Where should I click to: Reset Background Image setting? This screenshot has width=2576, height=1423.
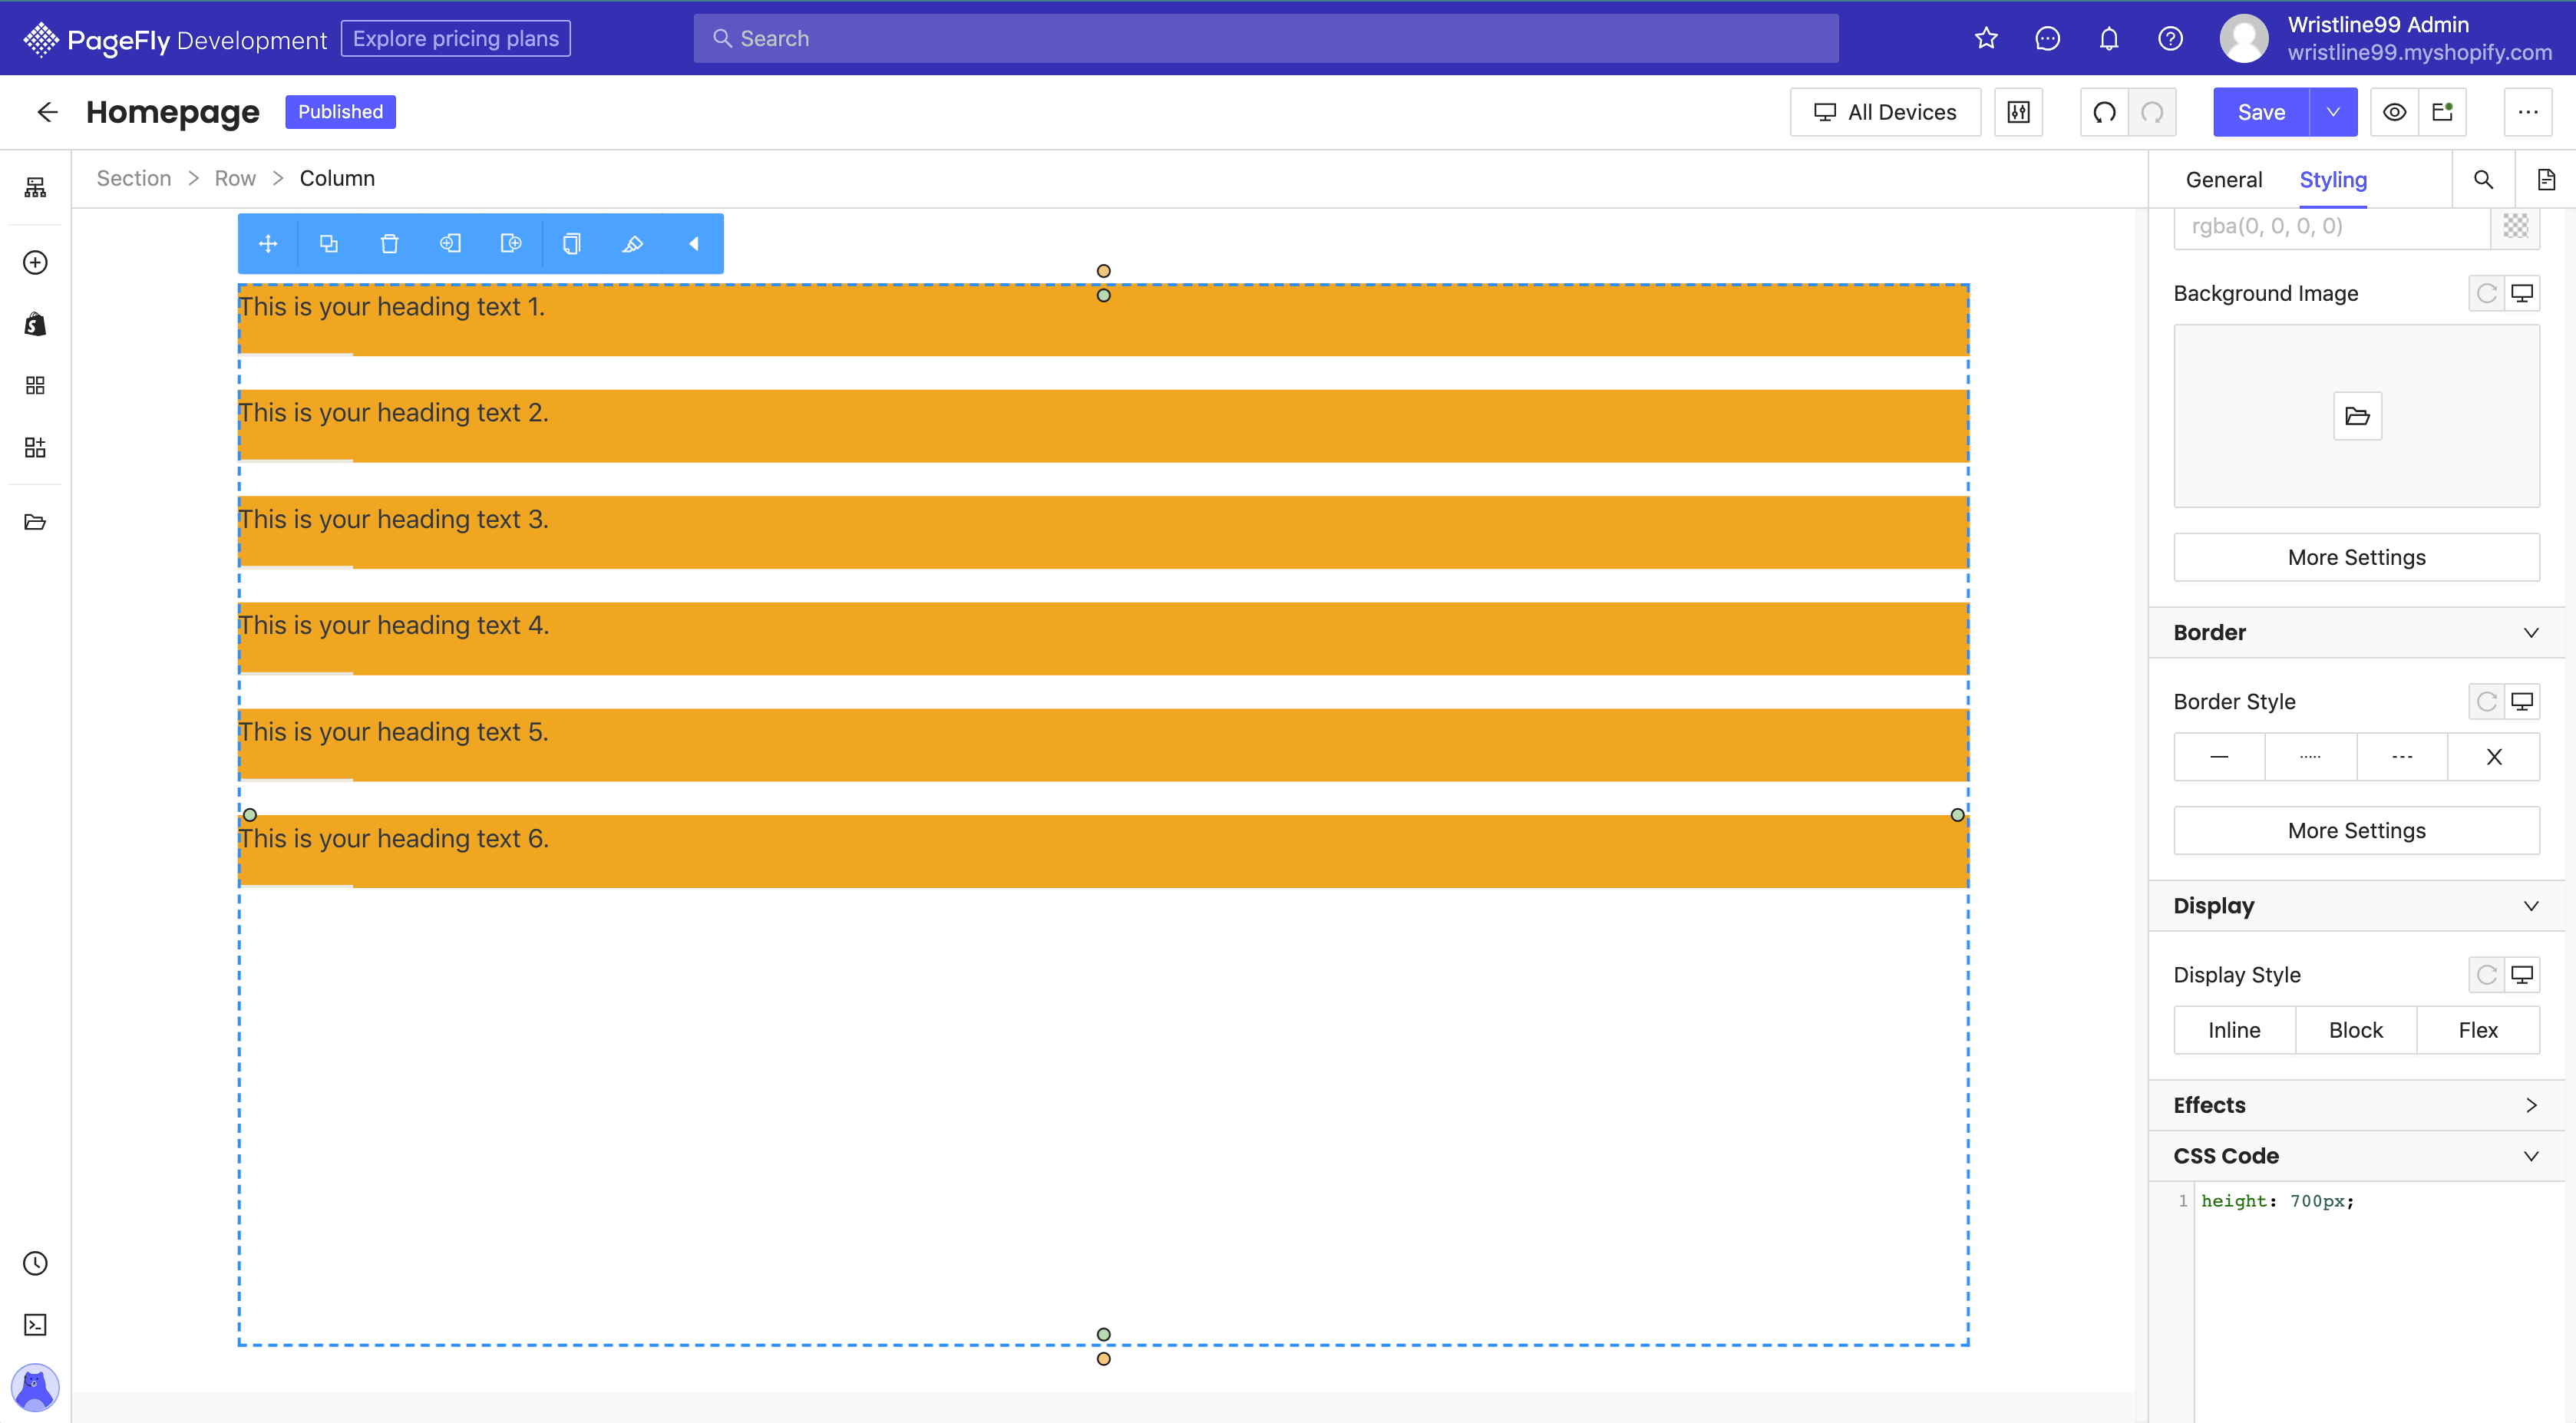(x=2486, y=293)
